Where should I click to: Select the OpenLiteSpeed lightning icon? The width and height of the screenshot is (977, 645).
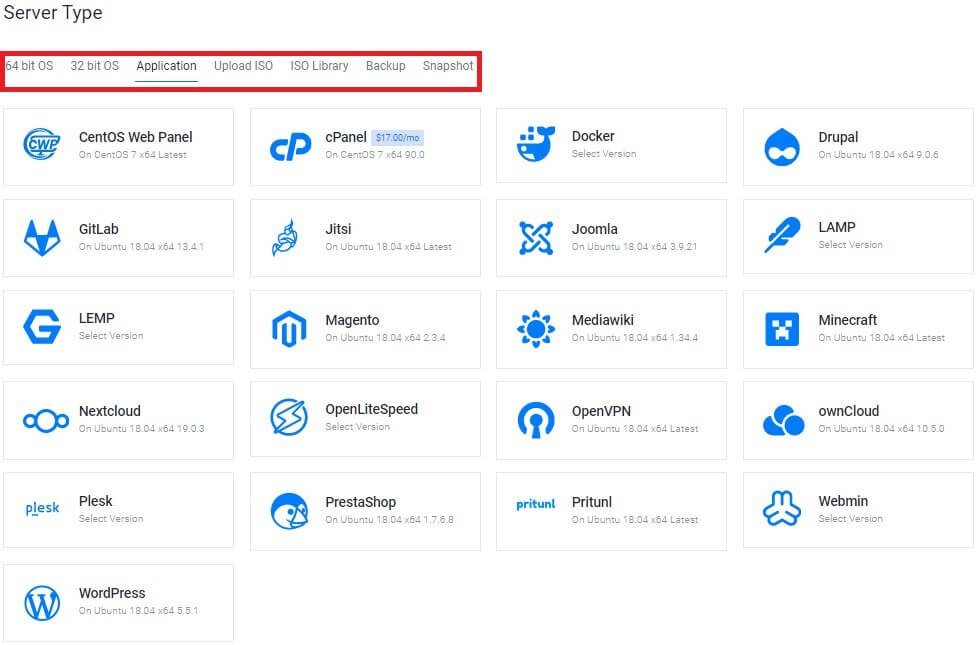289,417
